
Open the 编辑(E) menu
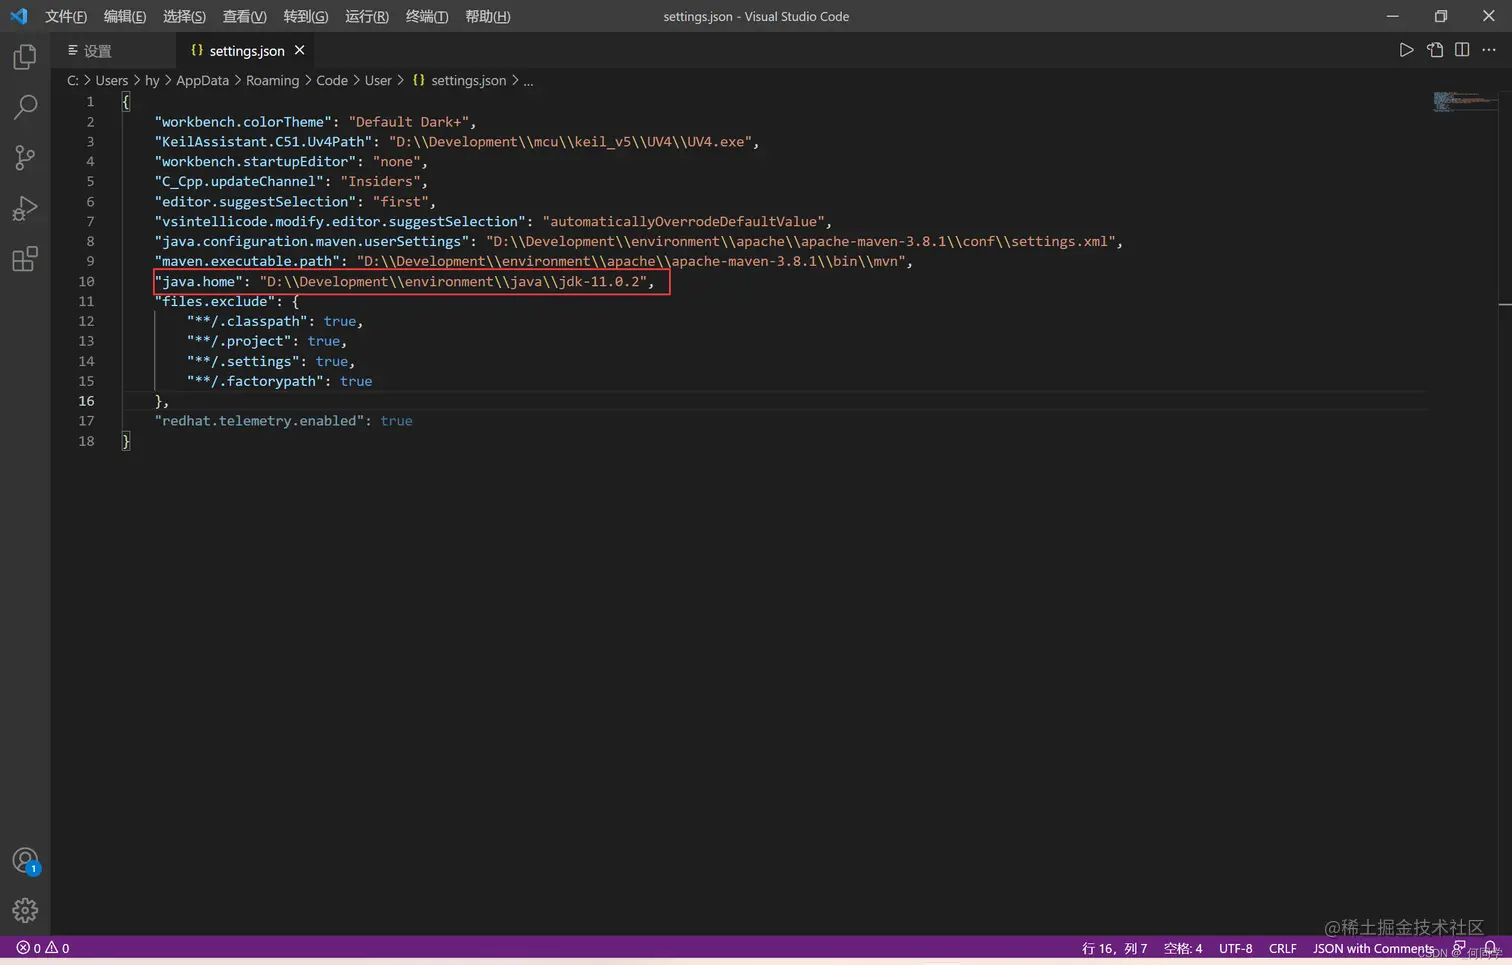(x=125, y=16)
